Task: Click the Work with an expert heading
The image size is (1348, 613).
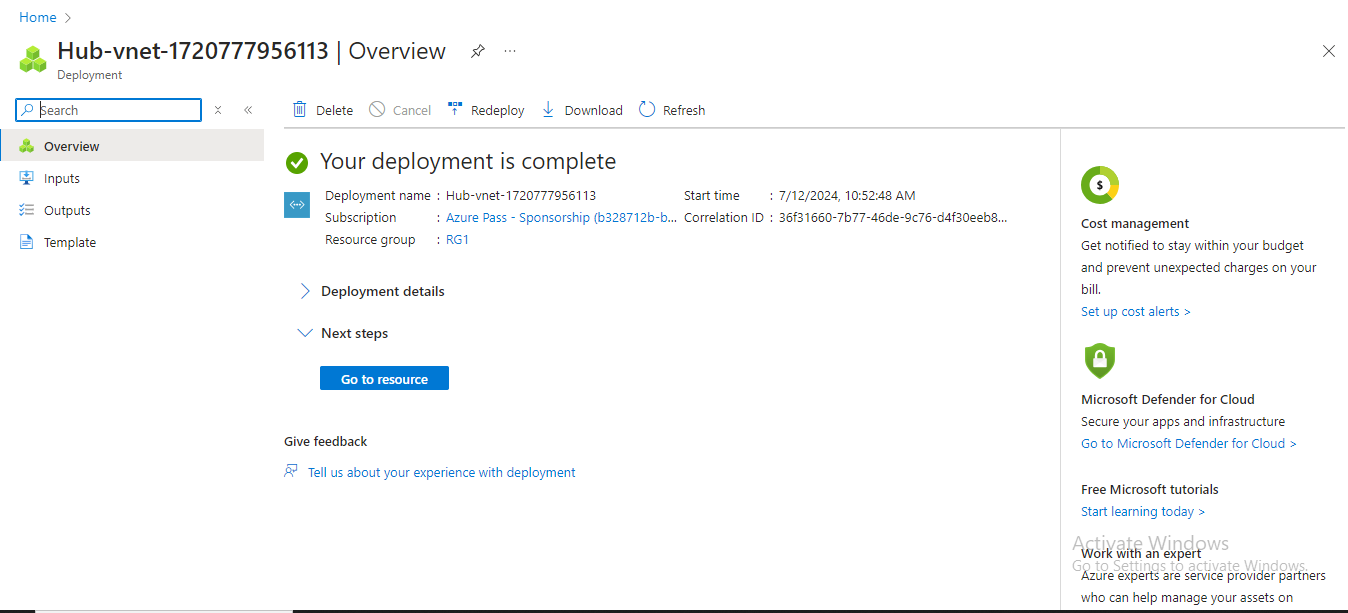Action: coord(1141,553)
